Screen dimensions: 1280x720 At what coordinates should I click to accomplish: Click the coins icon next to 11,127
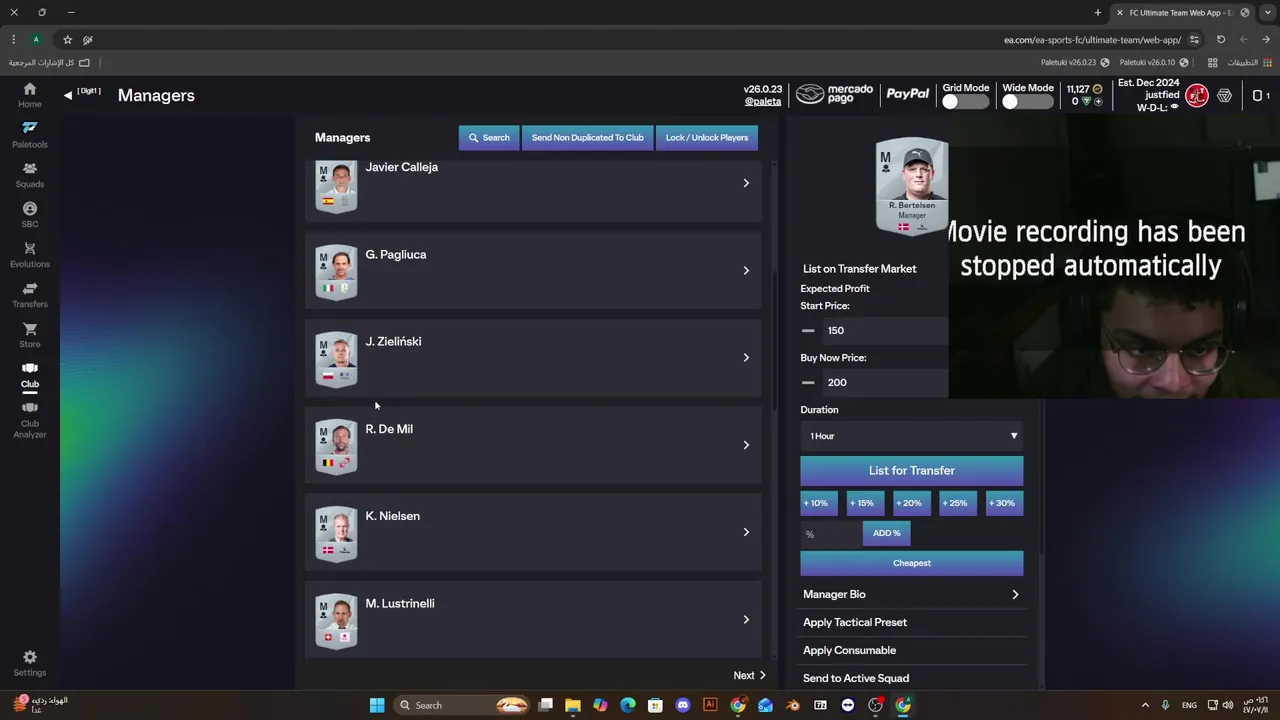tap(1097, 89)
